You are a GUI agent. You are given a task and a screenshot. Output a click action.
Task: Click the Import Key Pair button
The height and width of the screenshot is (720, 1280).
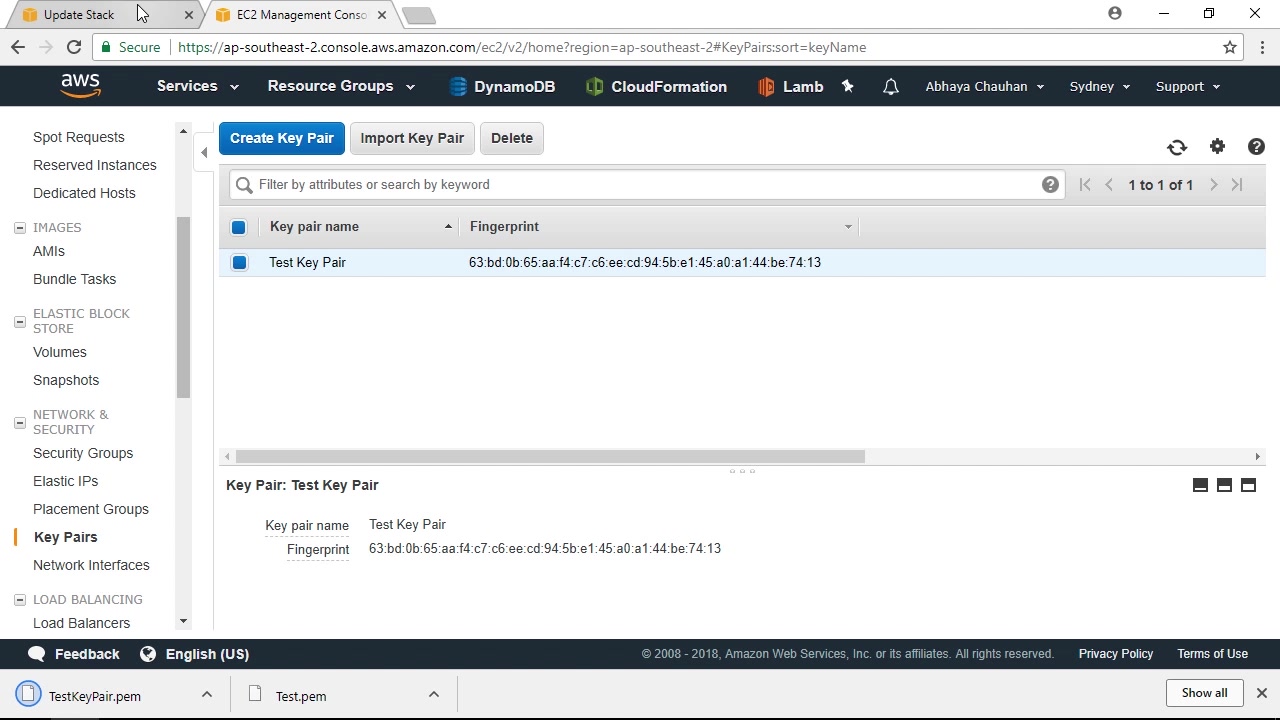point(412,138)
